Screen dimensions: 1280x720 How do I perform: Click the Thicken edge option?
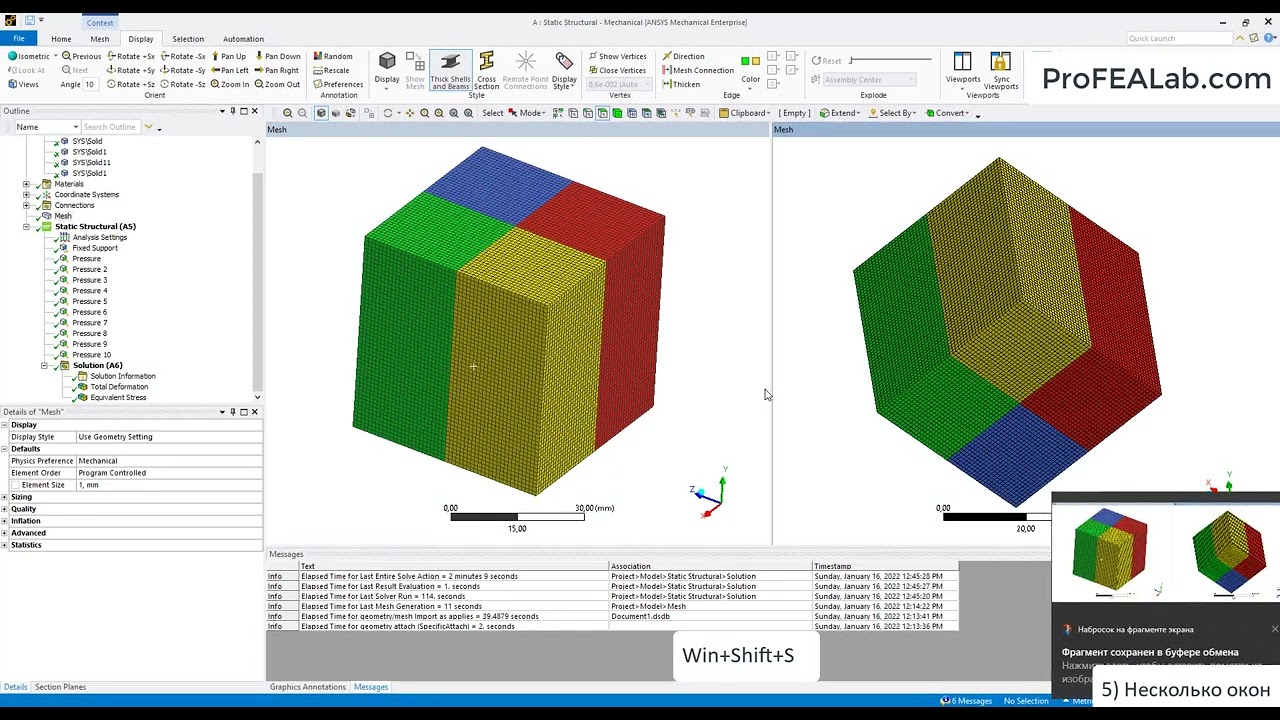[x=681, y=84]
